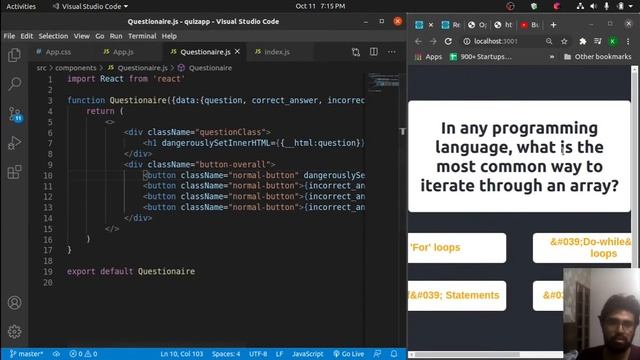Open browser extensions puzzle icon
The image size is (640, 360).
tap(582, 41)
